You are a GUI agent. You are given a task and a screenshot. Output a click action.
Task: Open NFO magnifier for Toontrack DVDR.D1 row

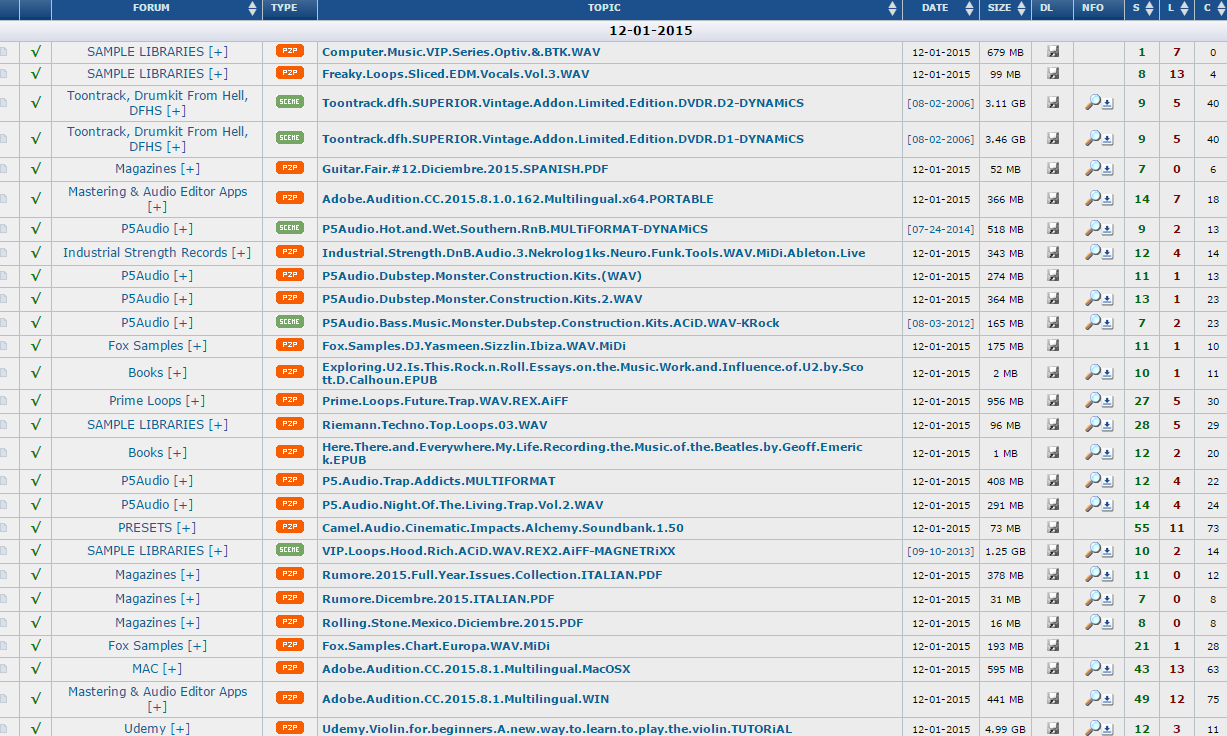coord(1093,139)
